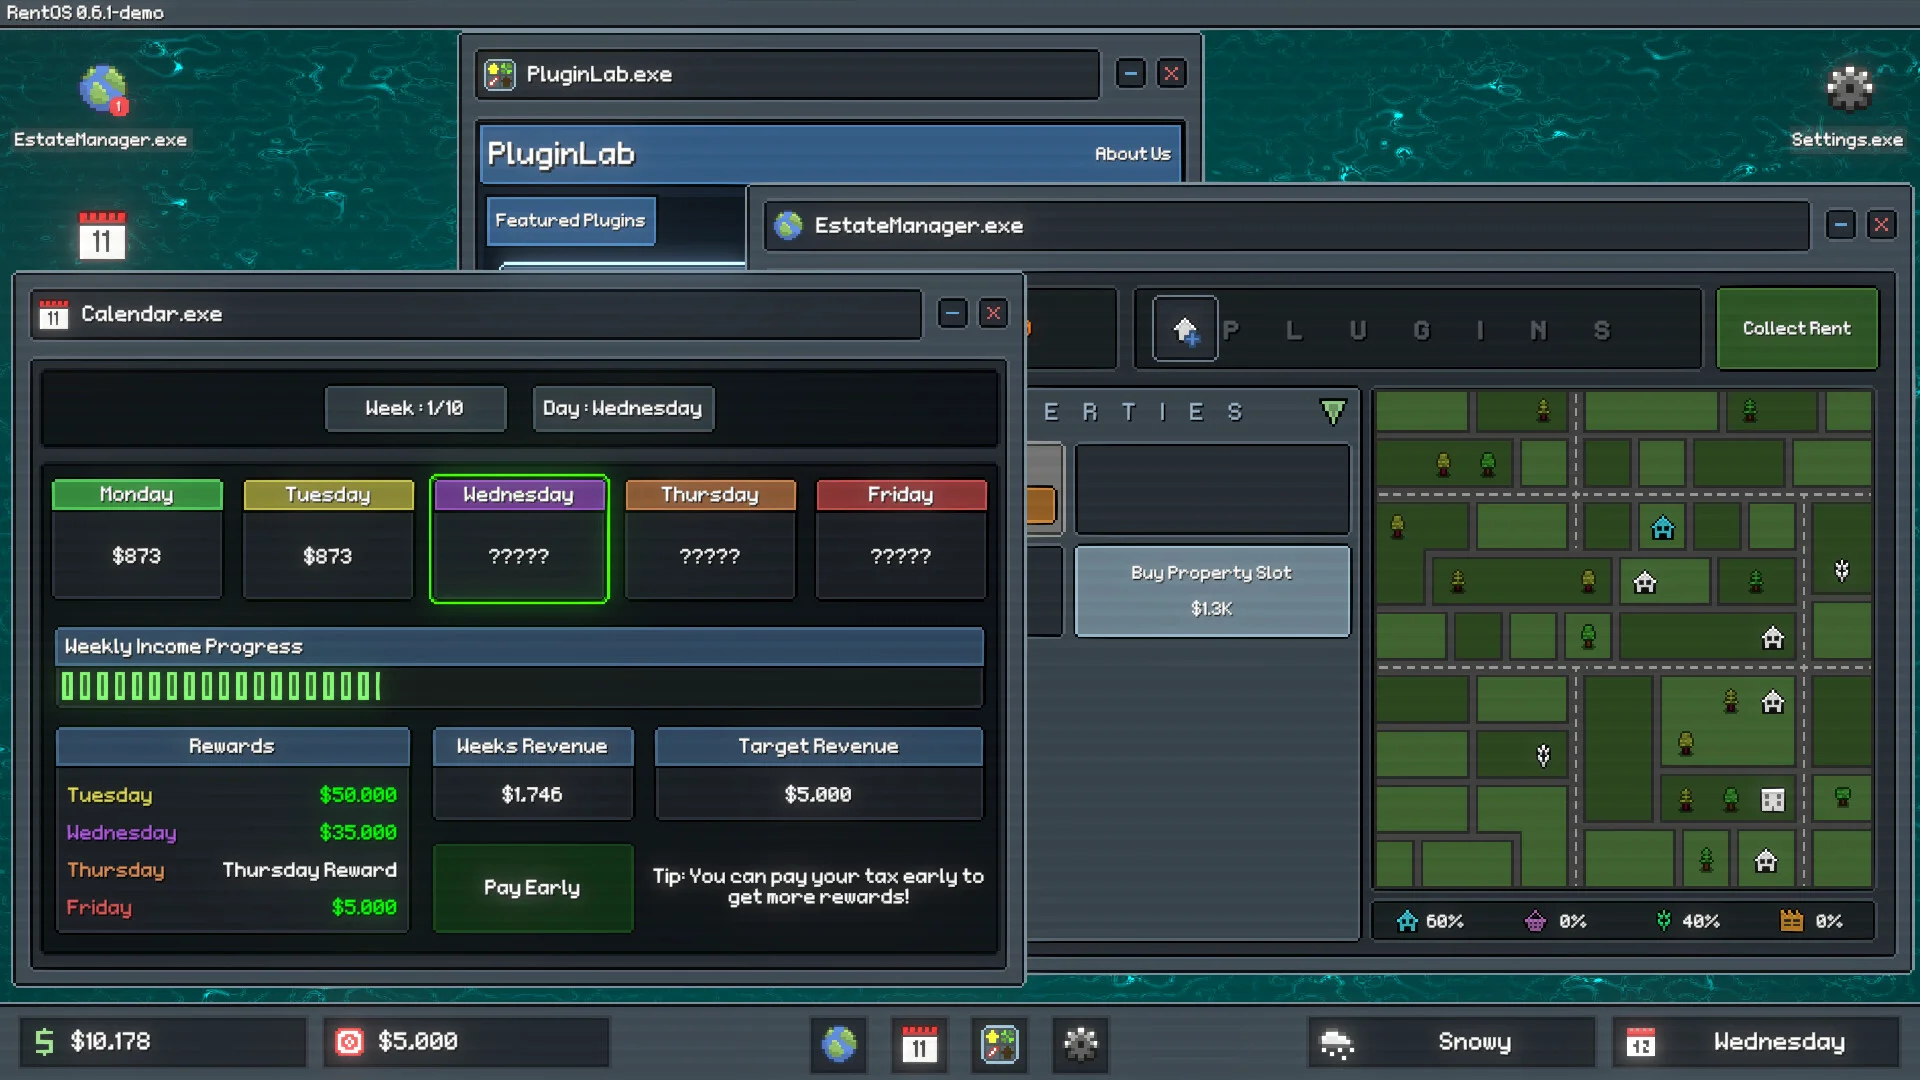
Task: Expand the green filter triangle above the city map
Action: [x=1332, y=411]
